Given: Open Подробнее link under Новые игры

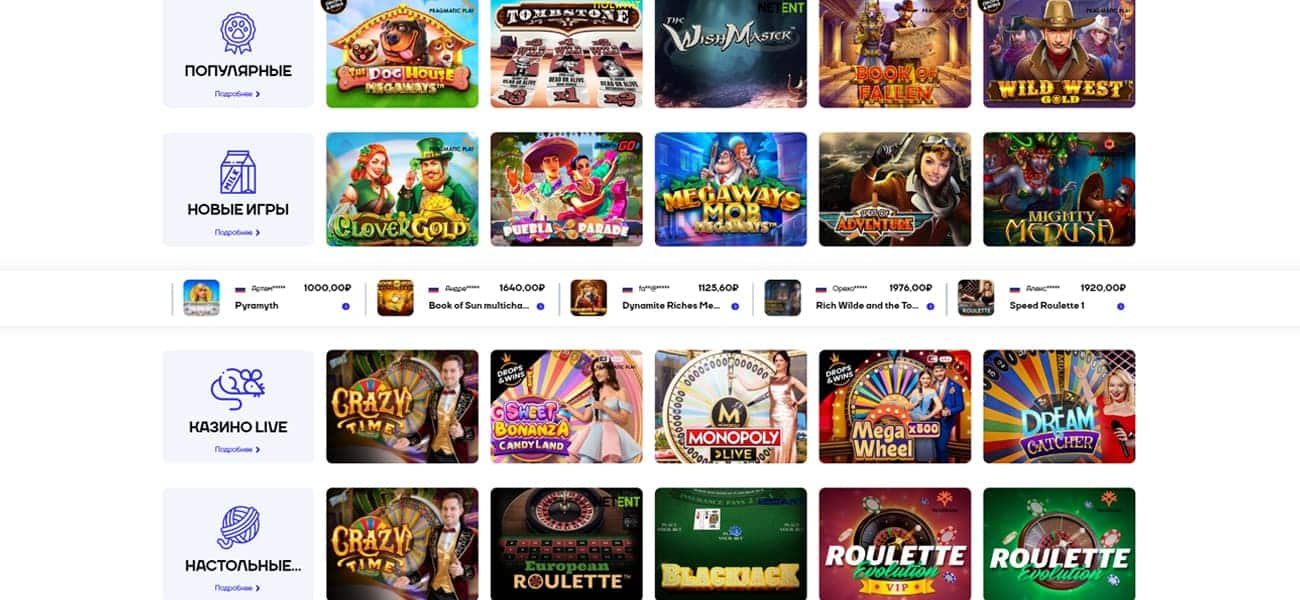Looking at the screenshot, I should tap(238, 232).
